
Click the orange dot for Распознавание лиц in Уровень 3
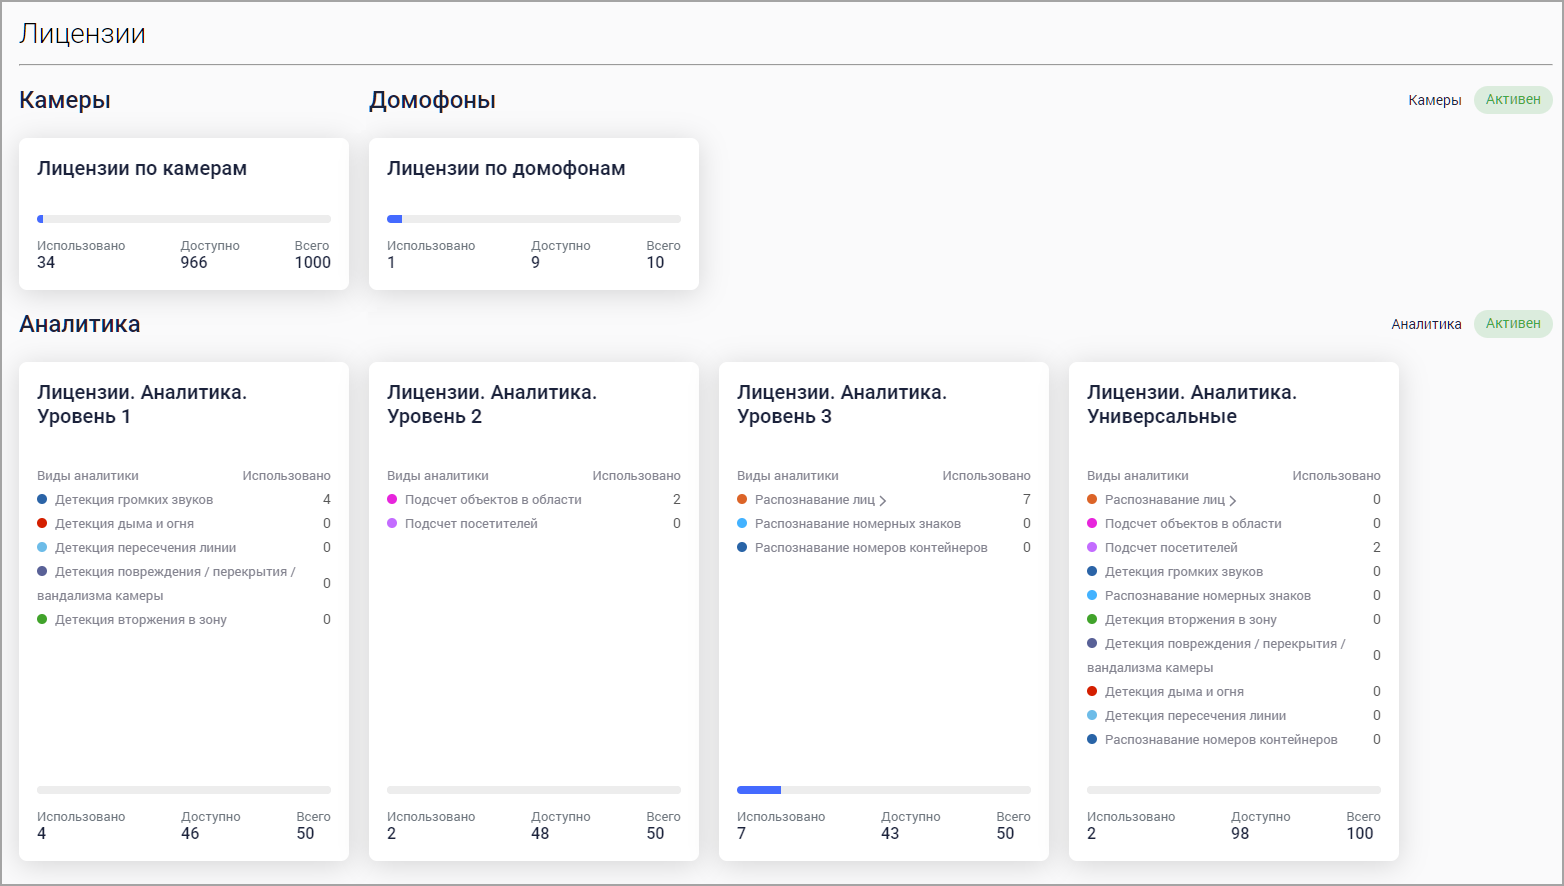pyautogui.click(x=742, y=500)
